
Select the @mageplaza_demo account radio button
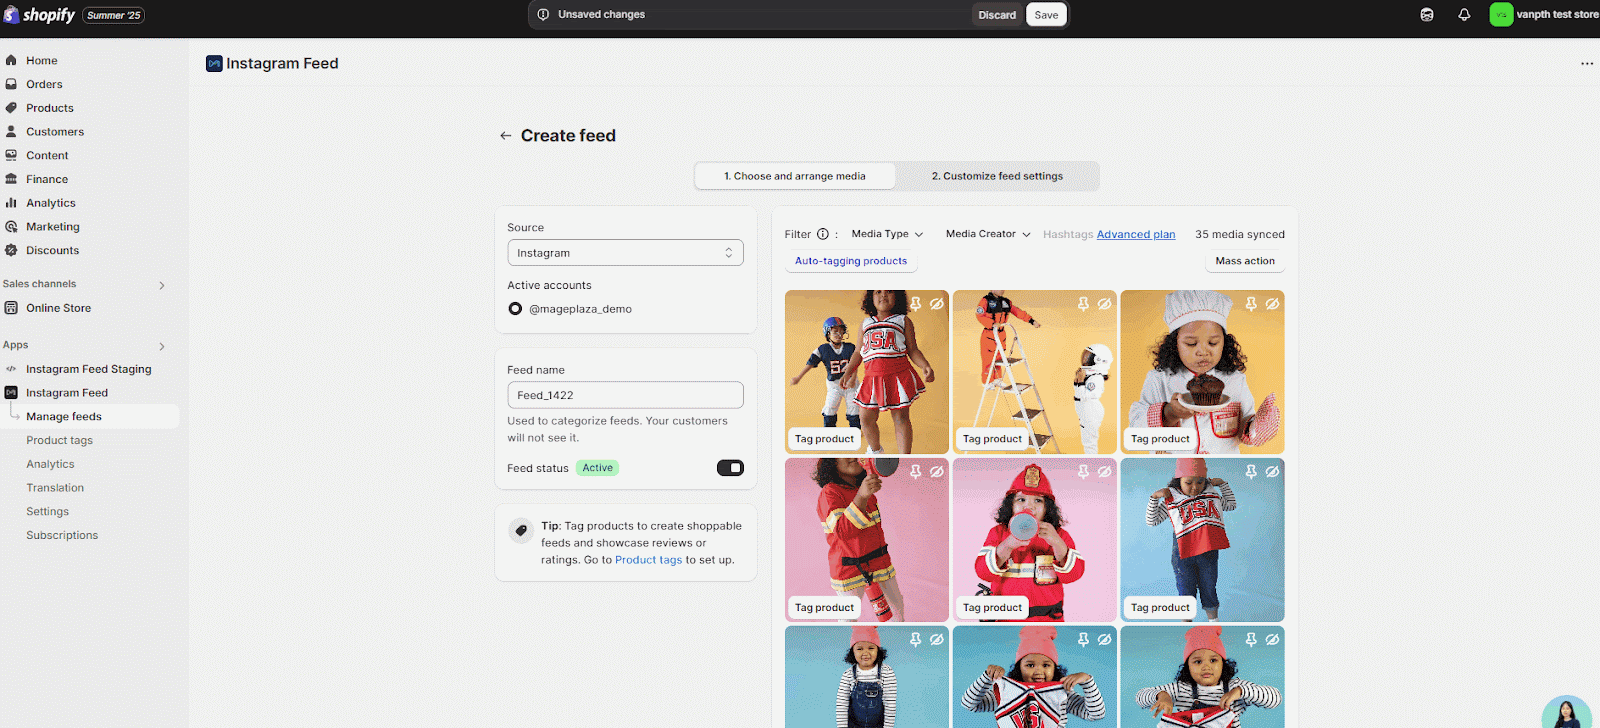(515, 309)
